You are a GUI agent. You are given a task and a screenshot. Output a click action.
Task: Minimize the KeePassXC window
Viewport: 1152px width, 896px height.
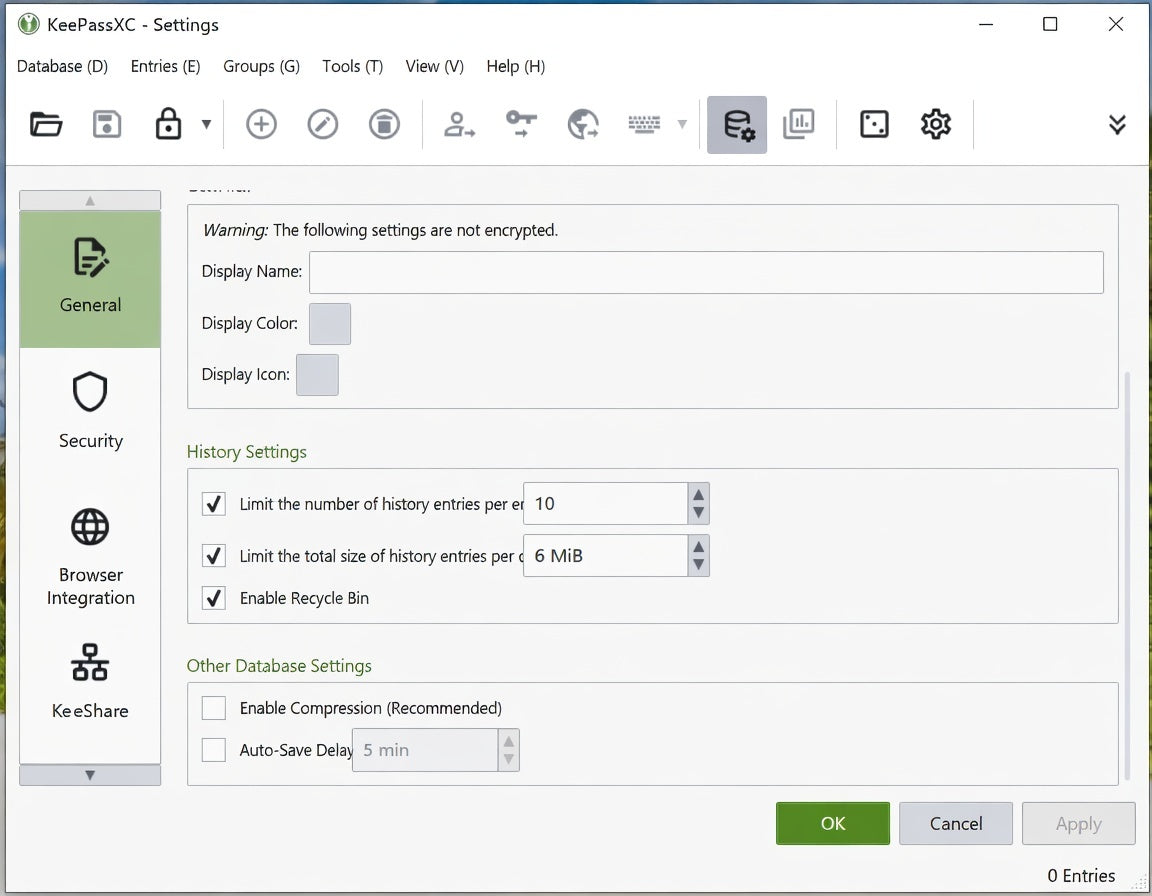coord(986,24)
